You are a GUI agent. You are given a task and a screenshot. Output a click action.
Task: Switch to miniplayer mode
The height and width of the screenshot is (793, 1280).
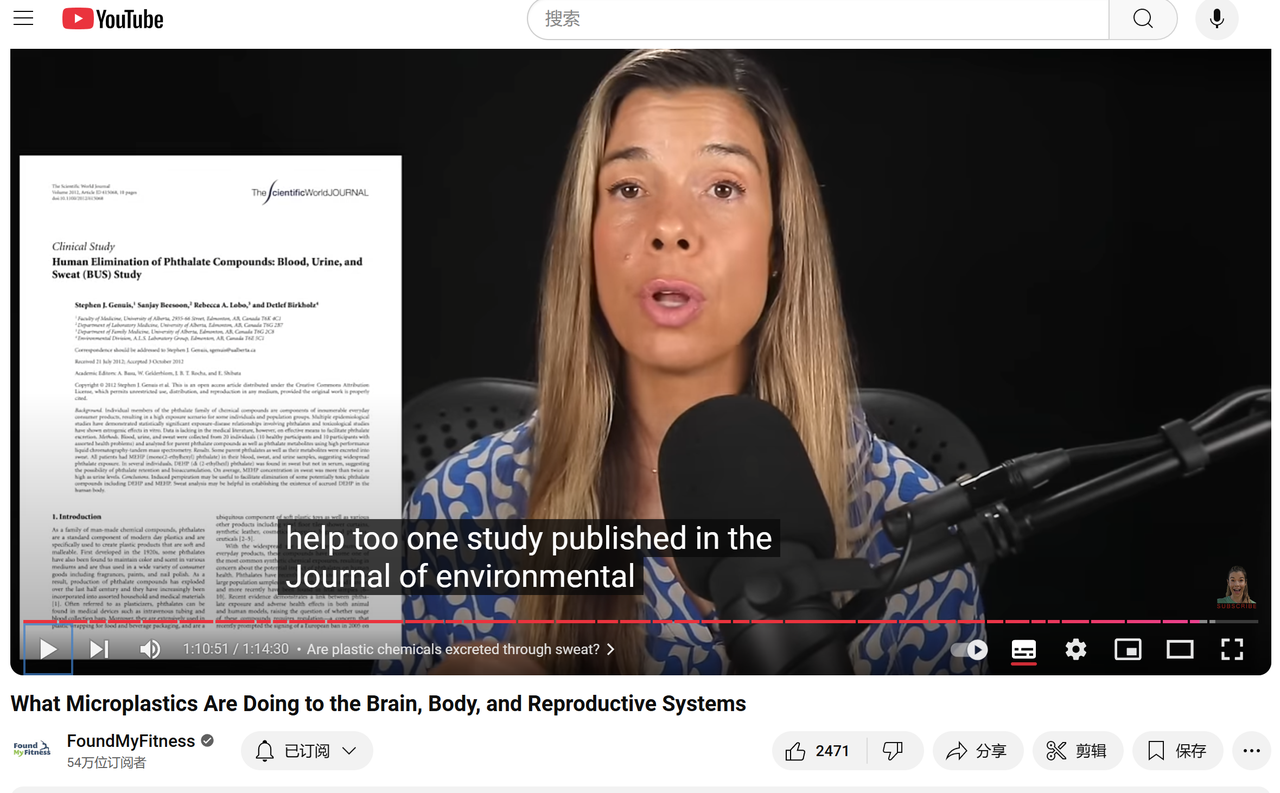coord(1128,650)
